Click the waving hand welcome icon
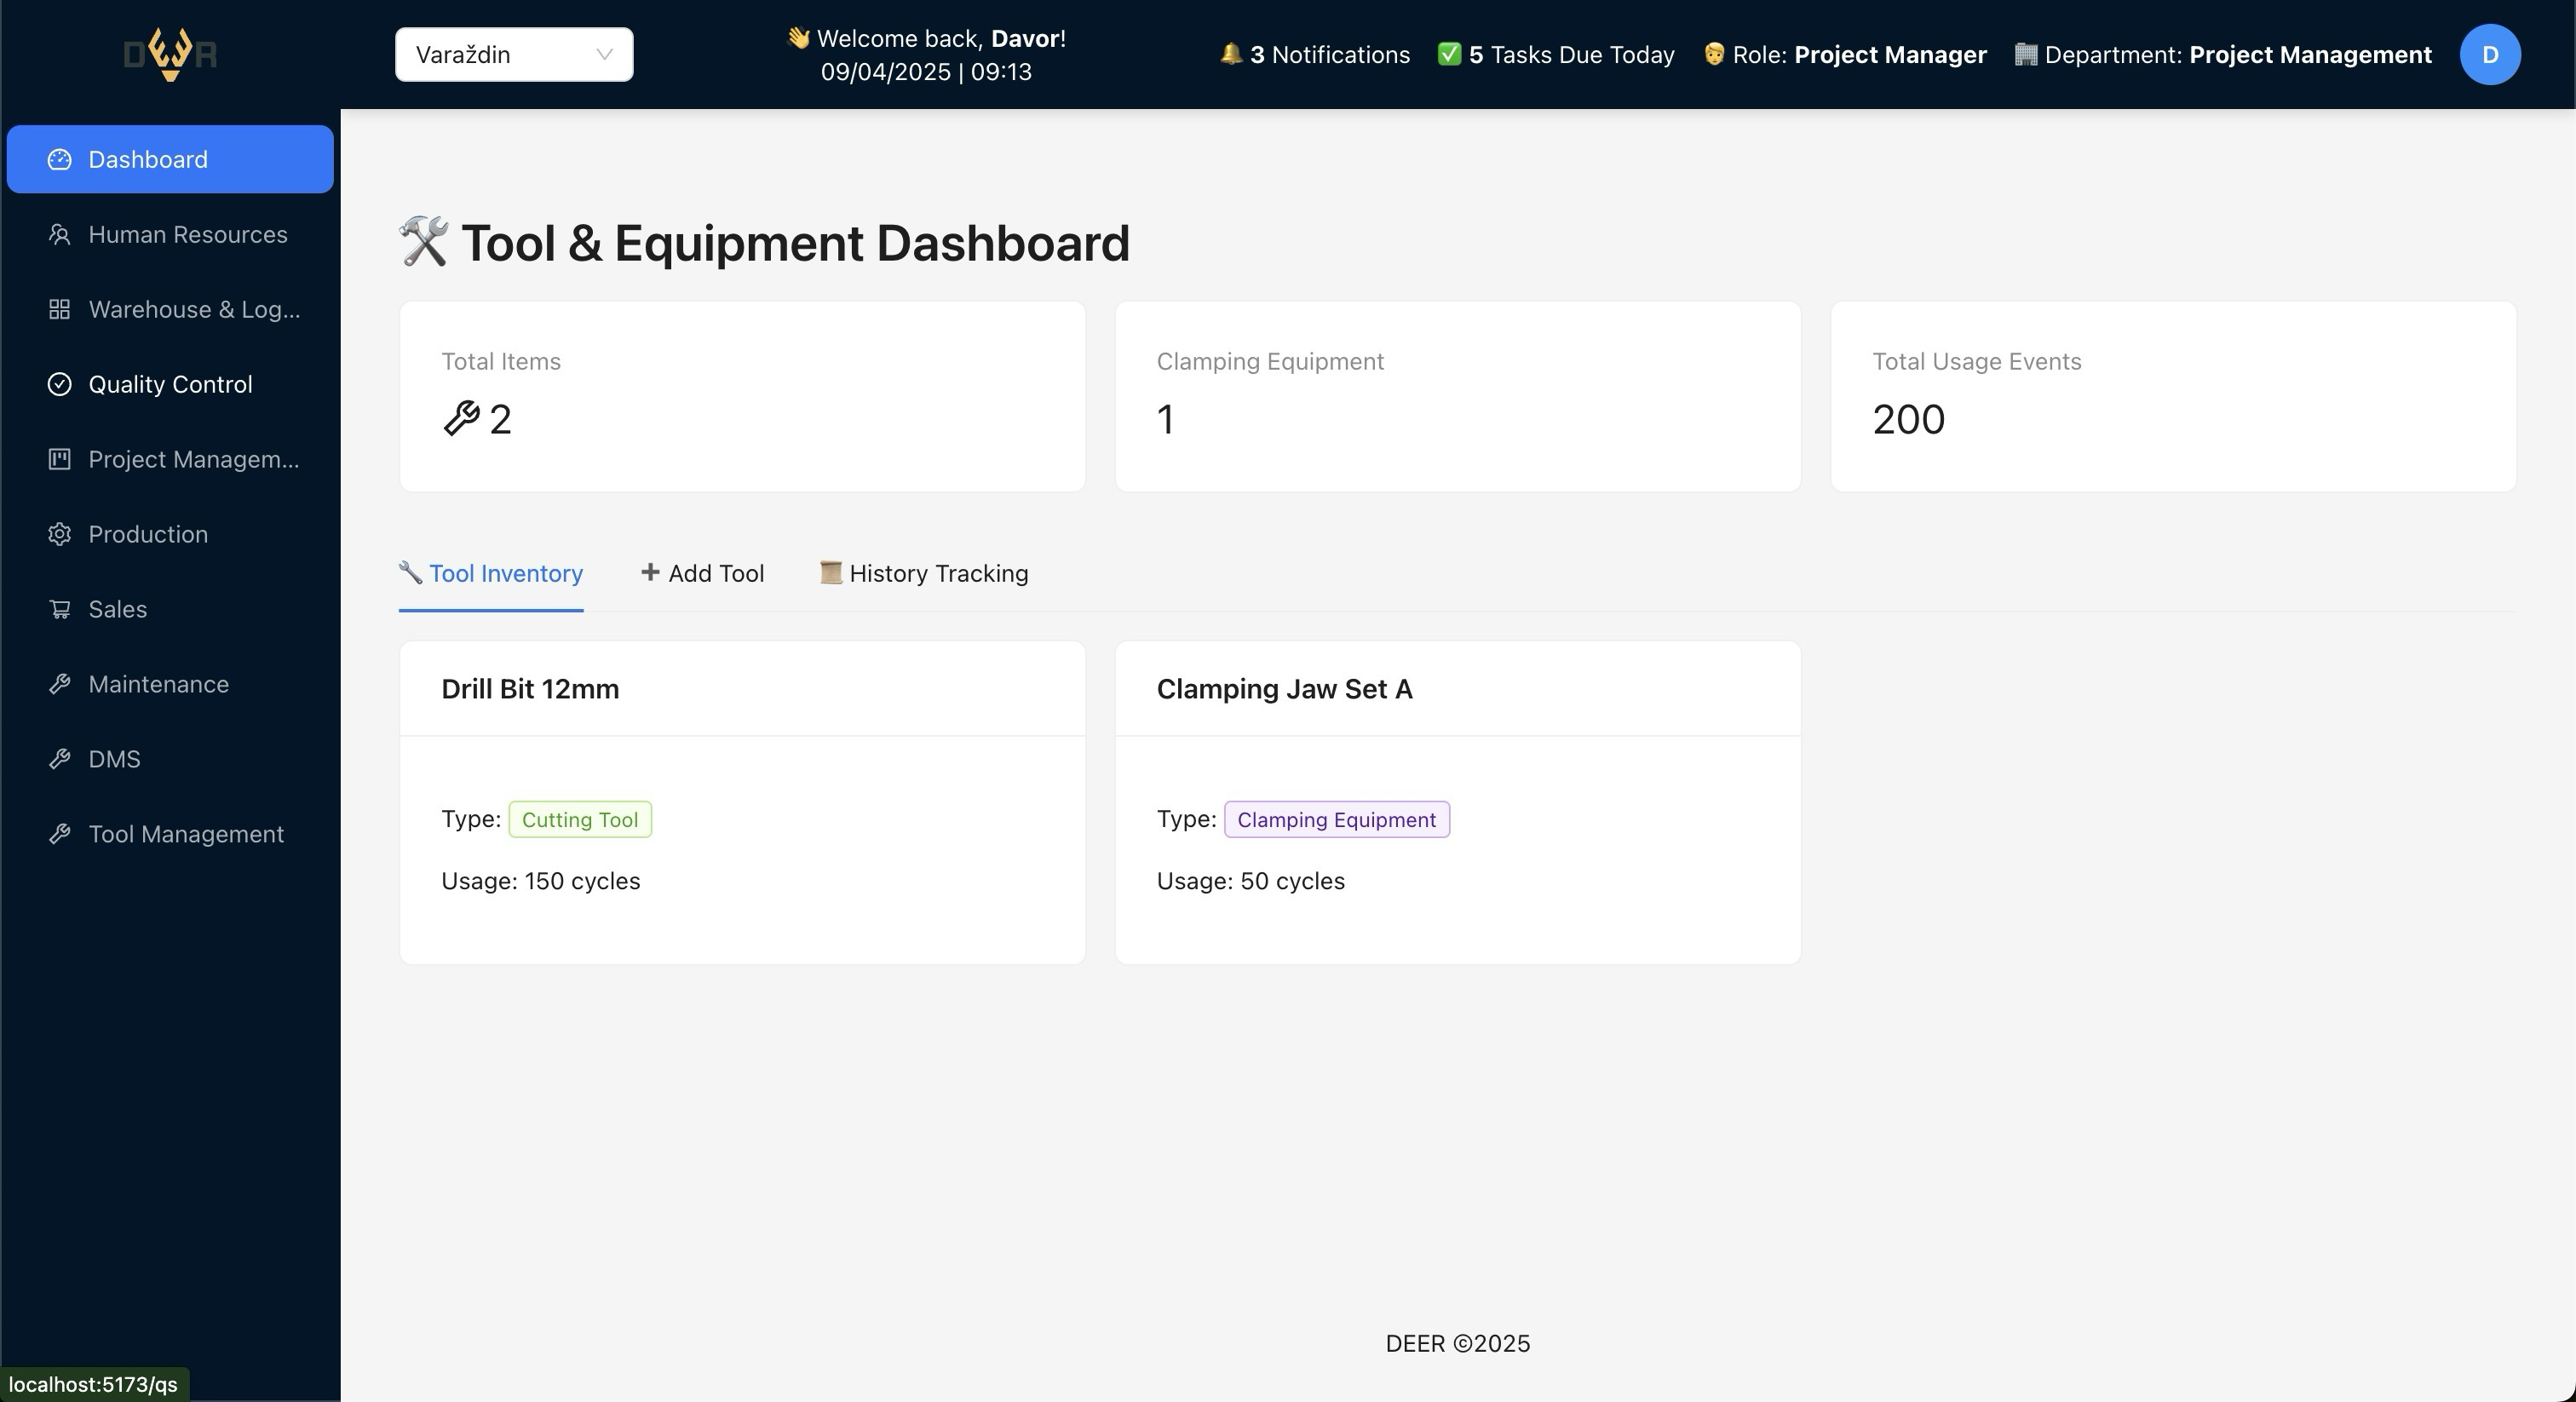The image size is (2576, 1402). pyautogui.click(x=798, y=38)
